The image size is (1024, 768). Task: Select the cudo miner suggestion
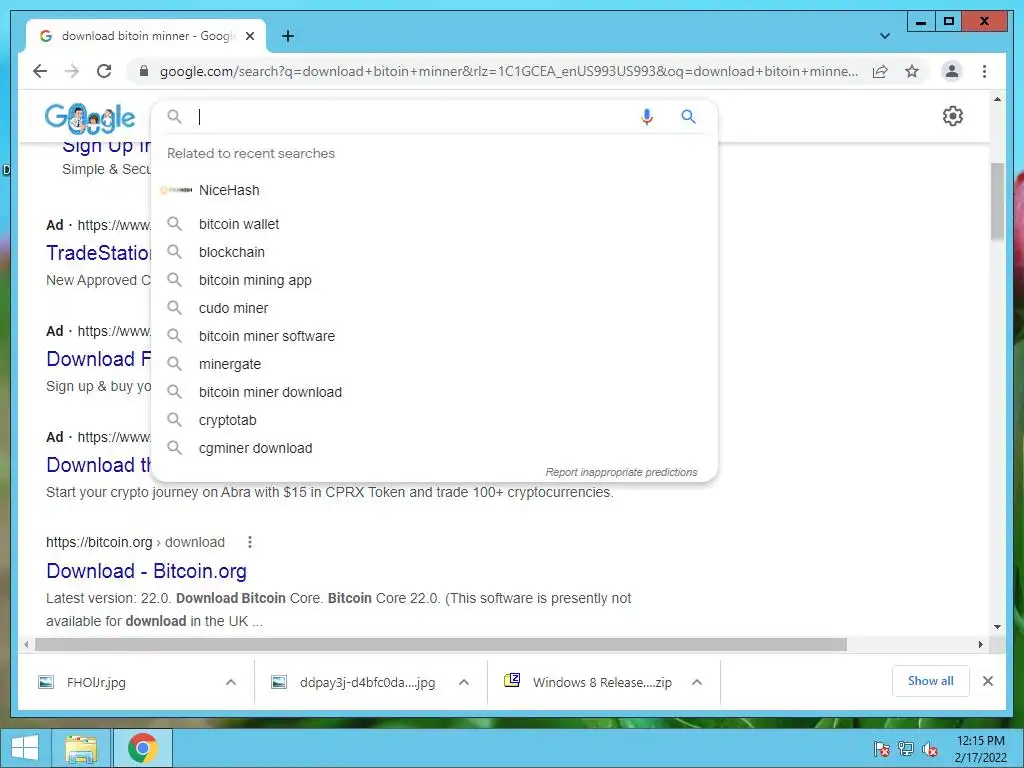point(434,308)
